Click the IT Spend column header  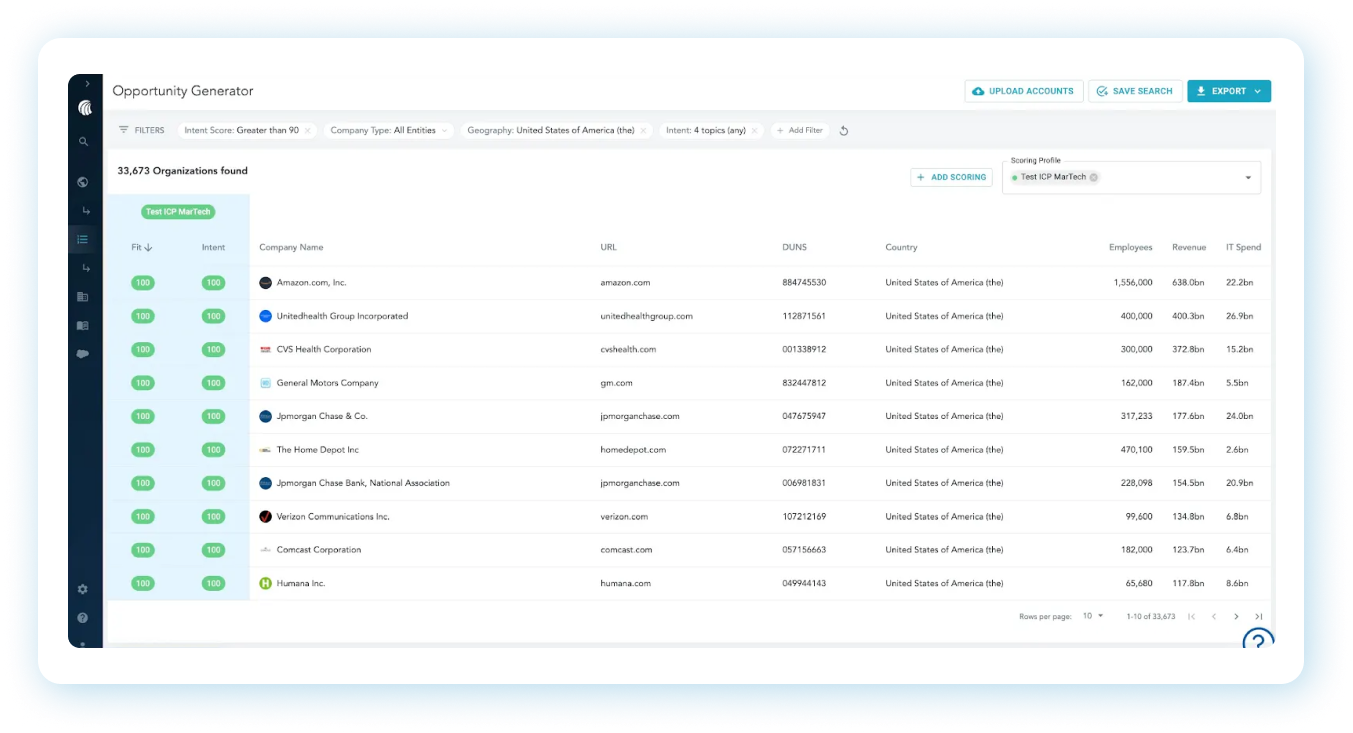pyautogui.click(x=1244, y=247)
